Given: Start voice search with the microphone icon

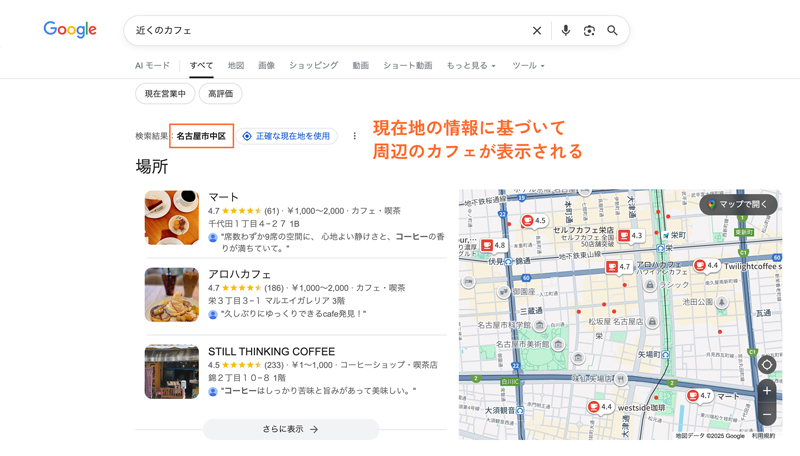Looking at the screenshot, I should pos(565,31).
